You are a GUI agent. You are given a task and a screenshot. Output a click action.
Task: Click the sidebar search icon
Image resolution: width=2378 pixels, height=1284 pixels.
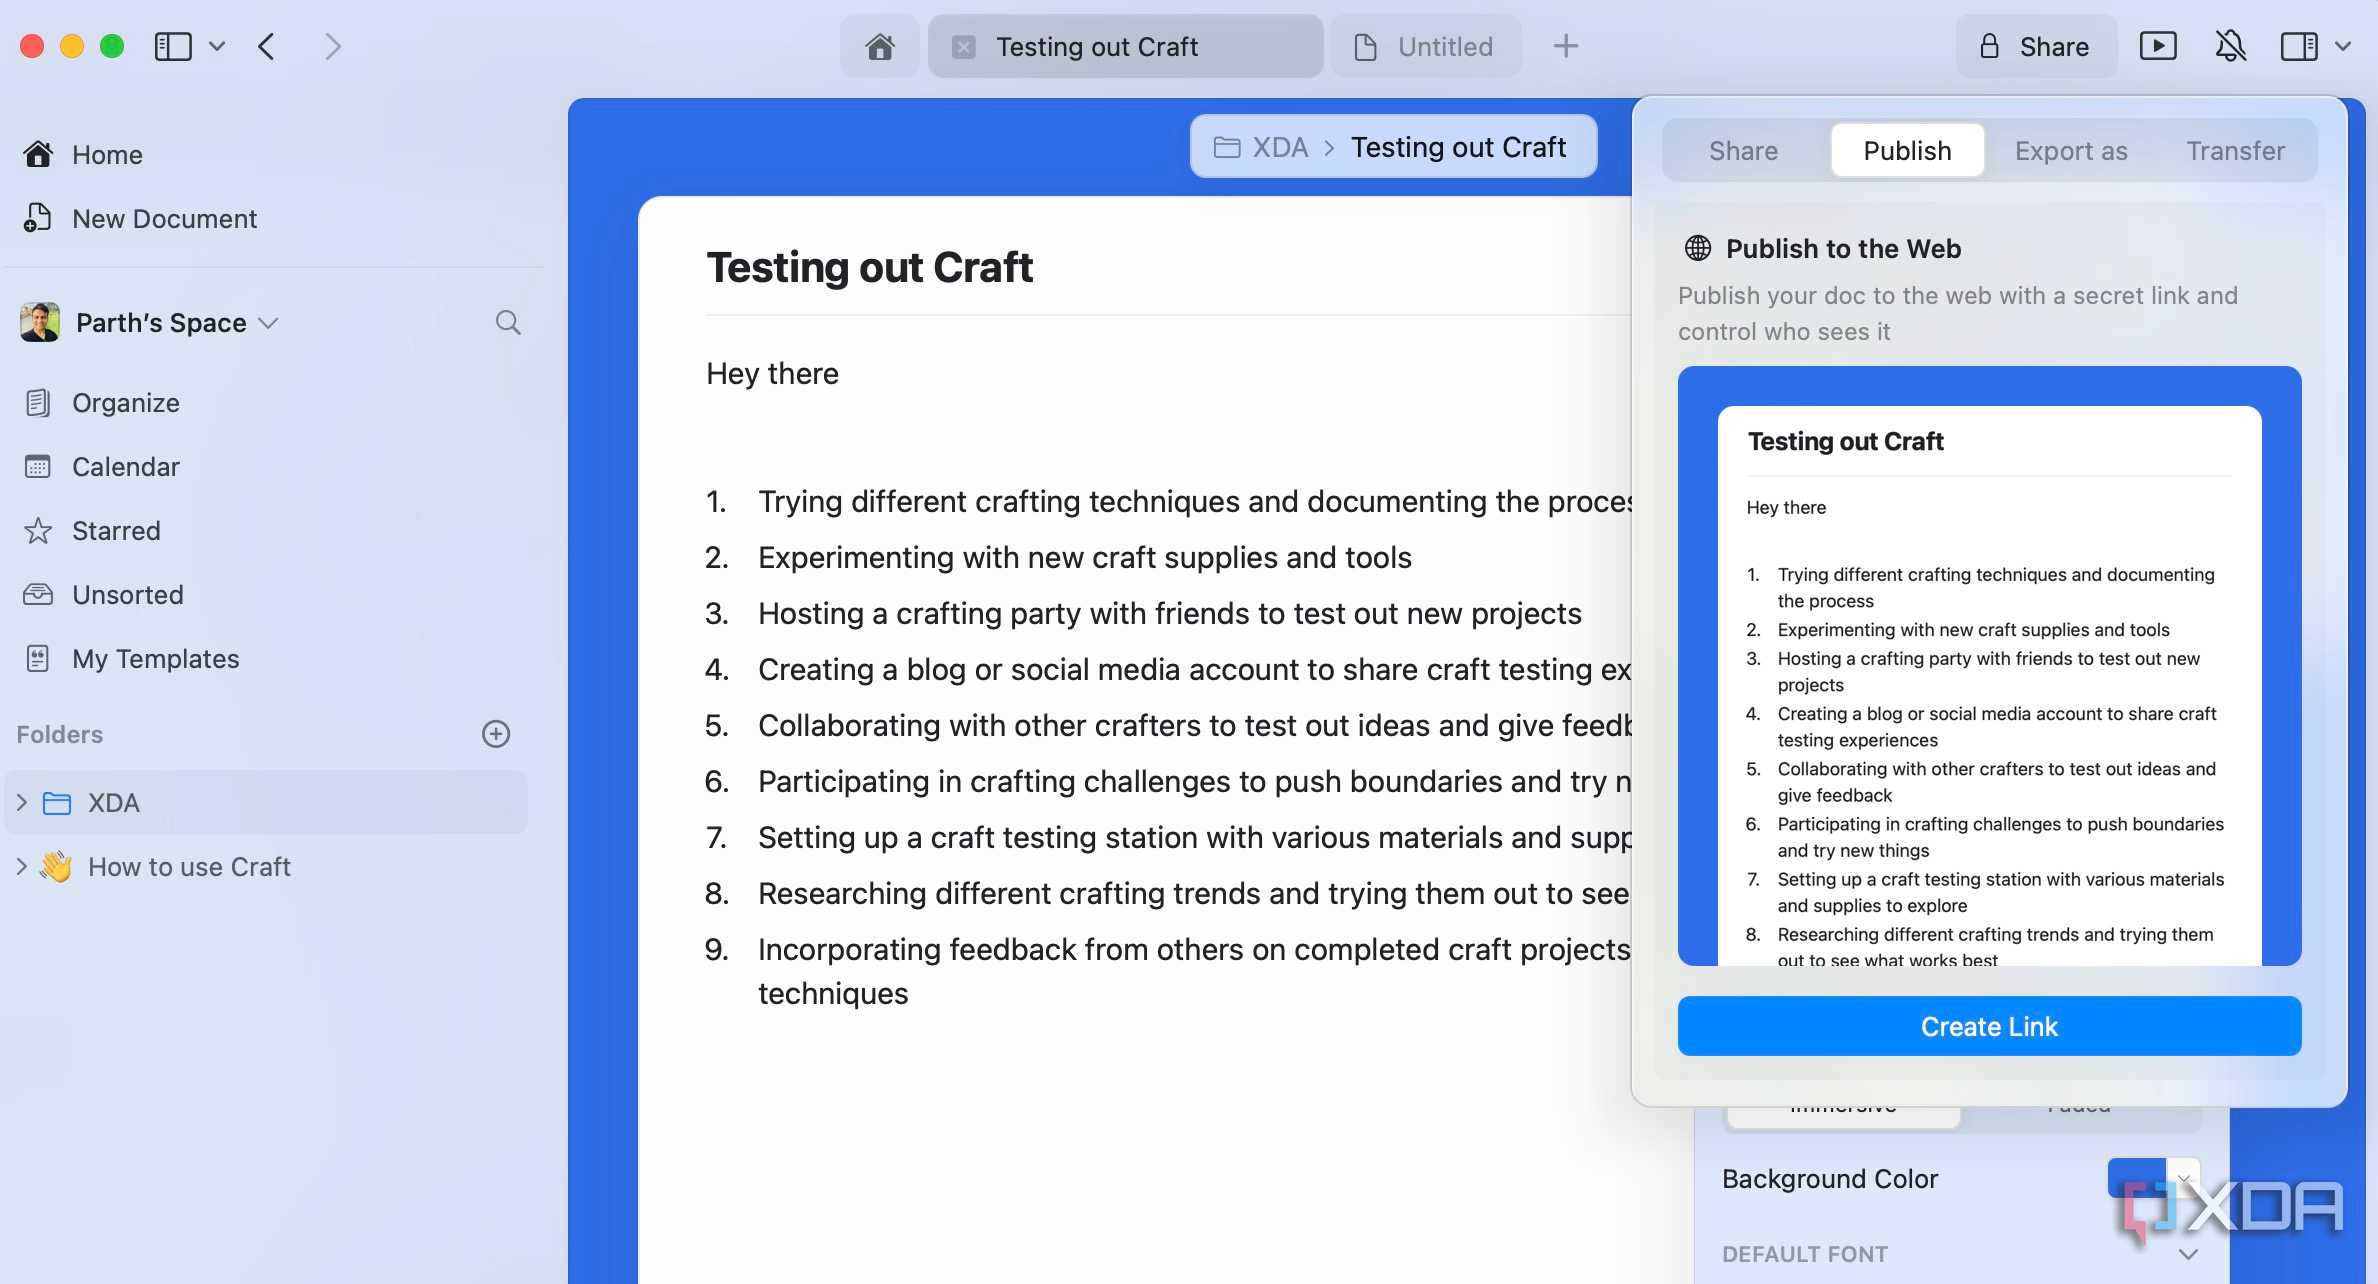[x=508, y=322]
